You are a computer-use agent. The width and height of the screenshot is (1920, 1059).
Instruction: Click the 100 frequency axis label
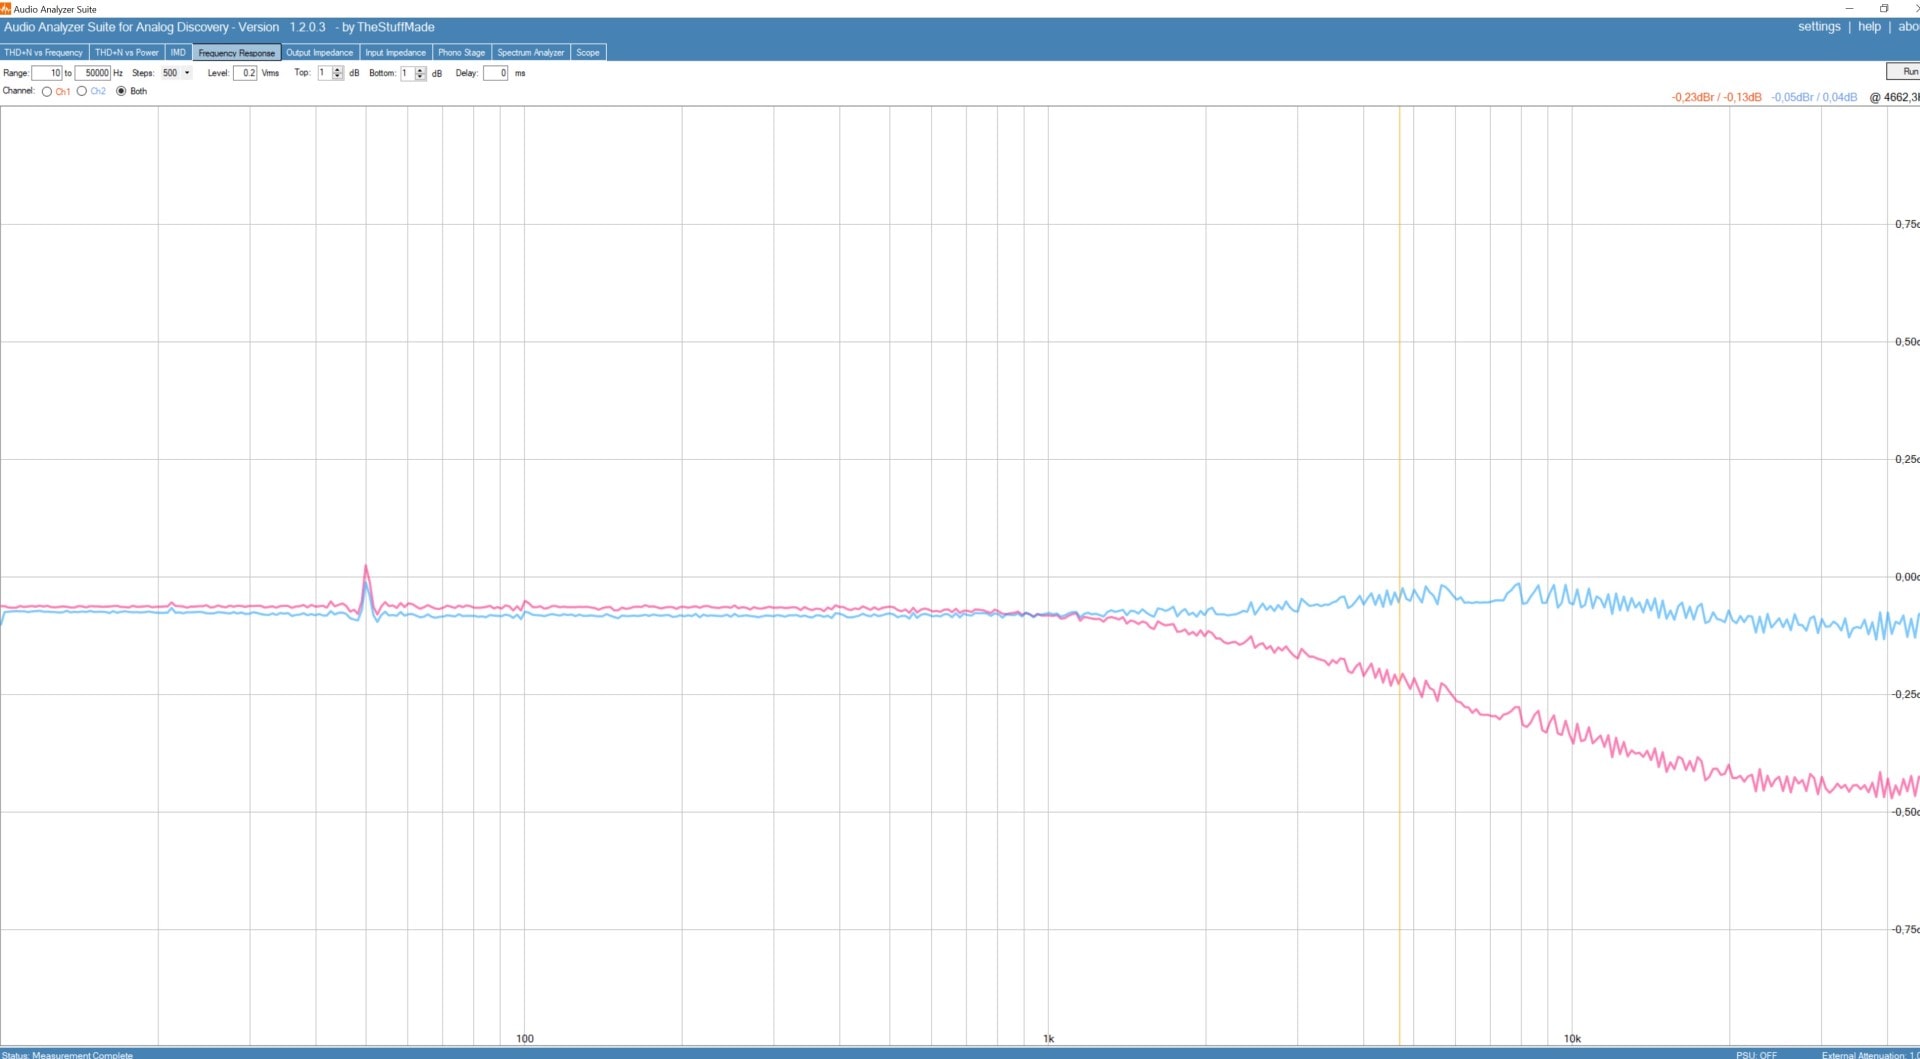coord(525,1038)
